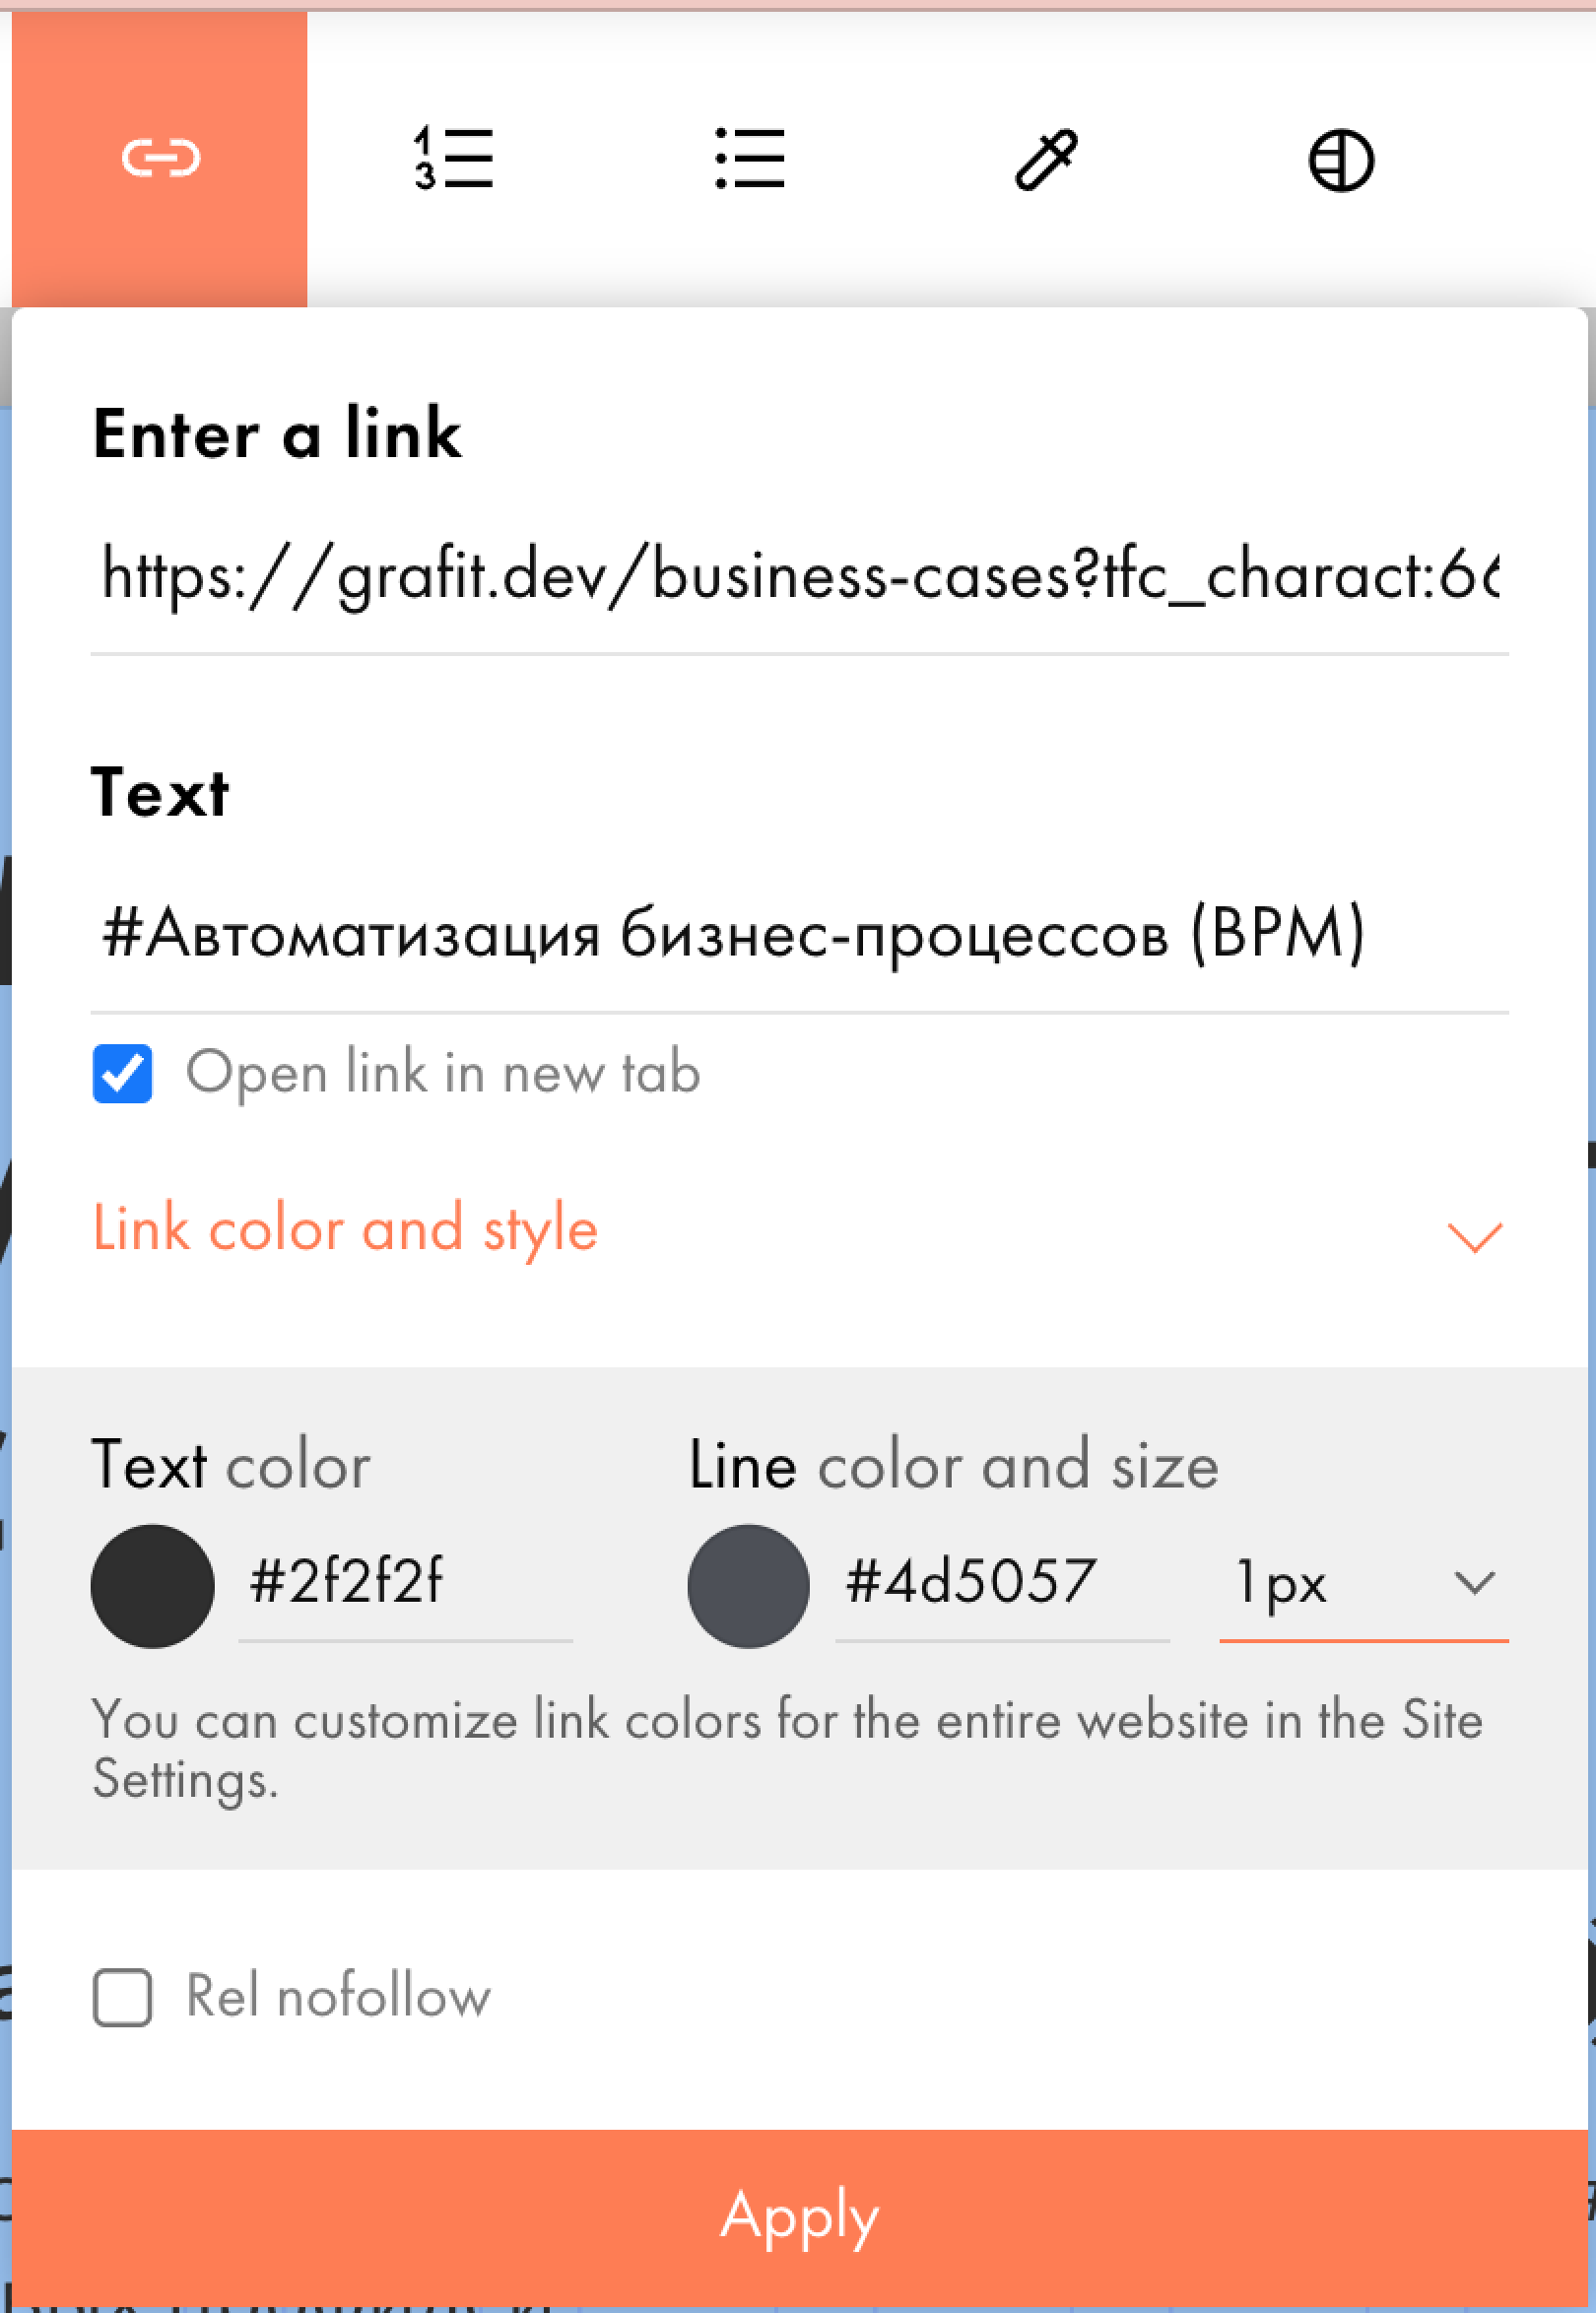Select the bulleted list icon
Viewport: 1596px width, 2313px height.
click(749, 158)
